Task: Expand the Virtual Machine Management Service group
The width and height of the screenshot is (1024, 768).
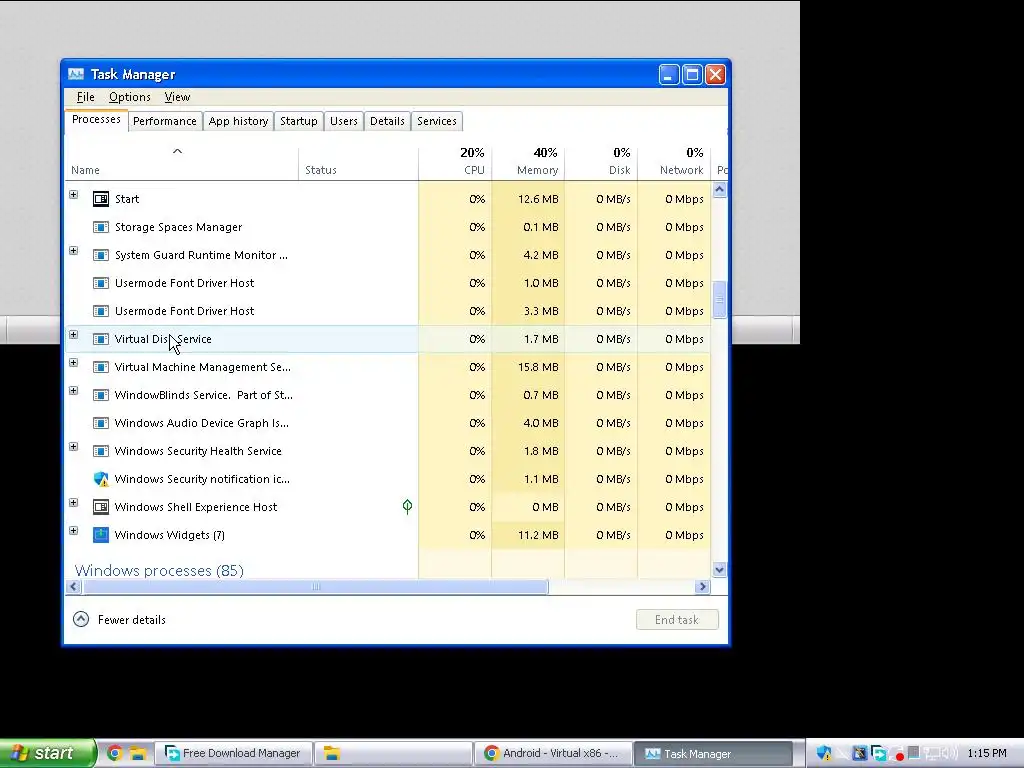Action: tap(74, 363)
